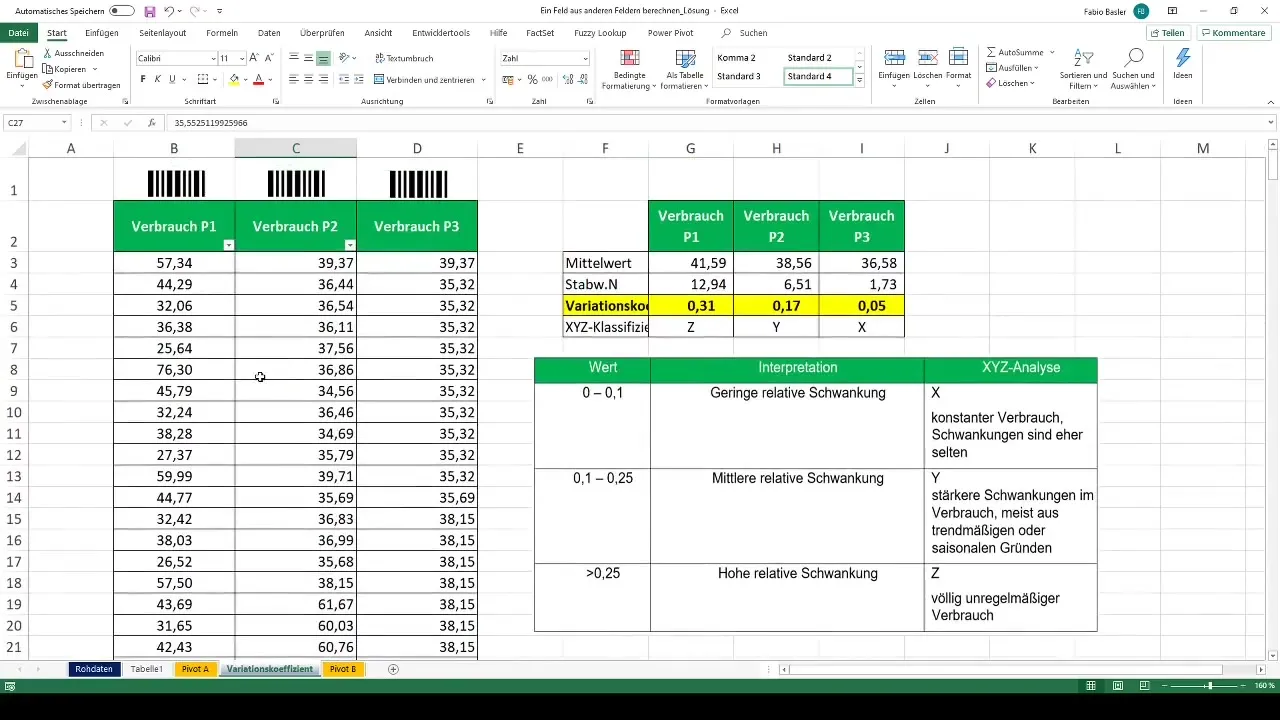
Task: Open Sortieren und Filtern
Action: (1084, 68)
